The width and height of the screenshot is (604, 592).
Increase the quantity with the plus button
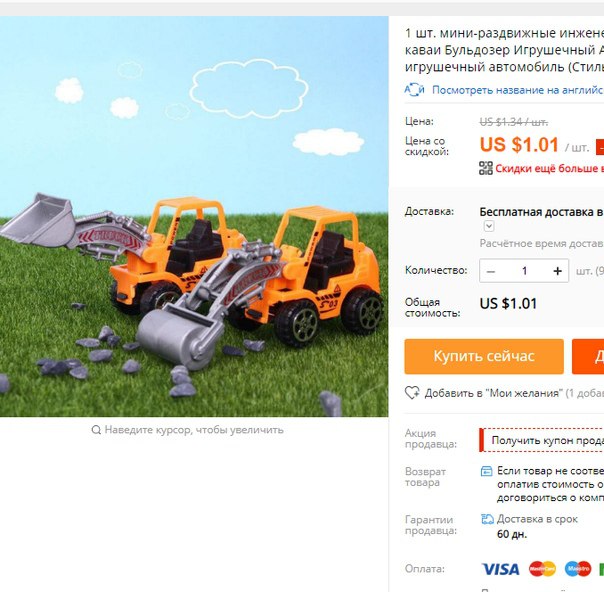(557, 271)
